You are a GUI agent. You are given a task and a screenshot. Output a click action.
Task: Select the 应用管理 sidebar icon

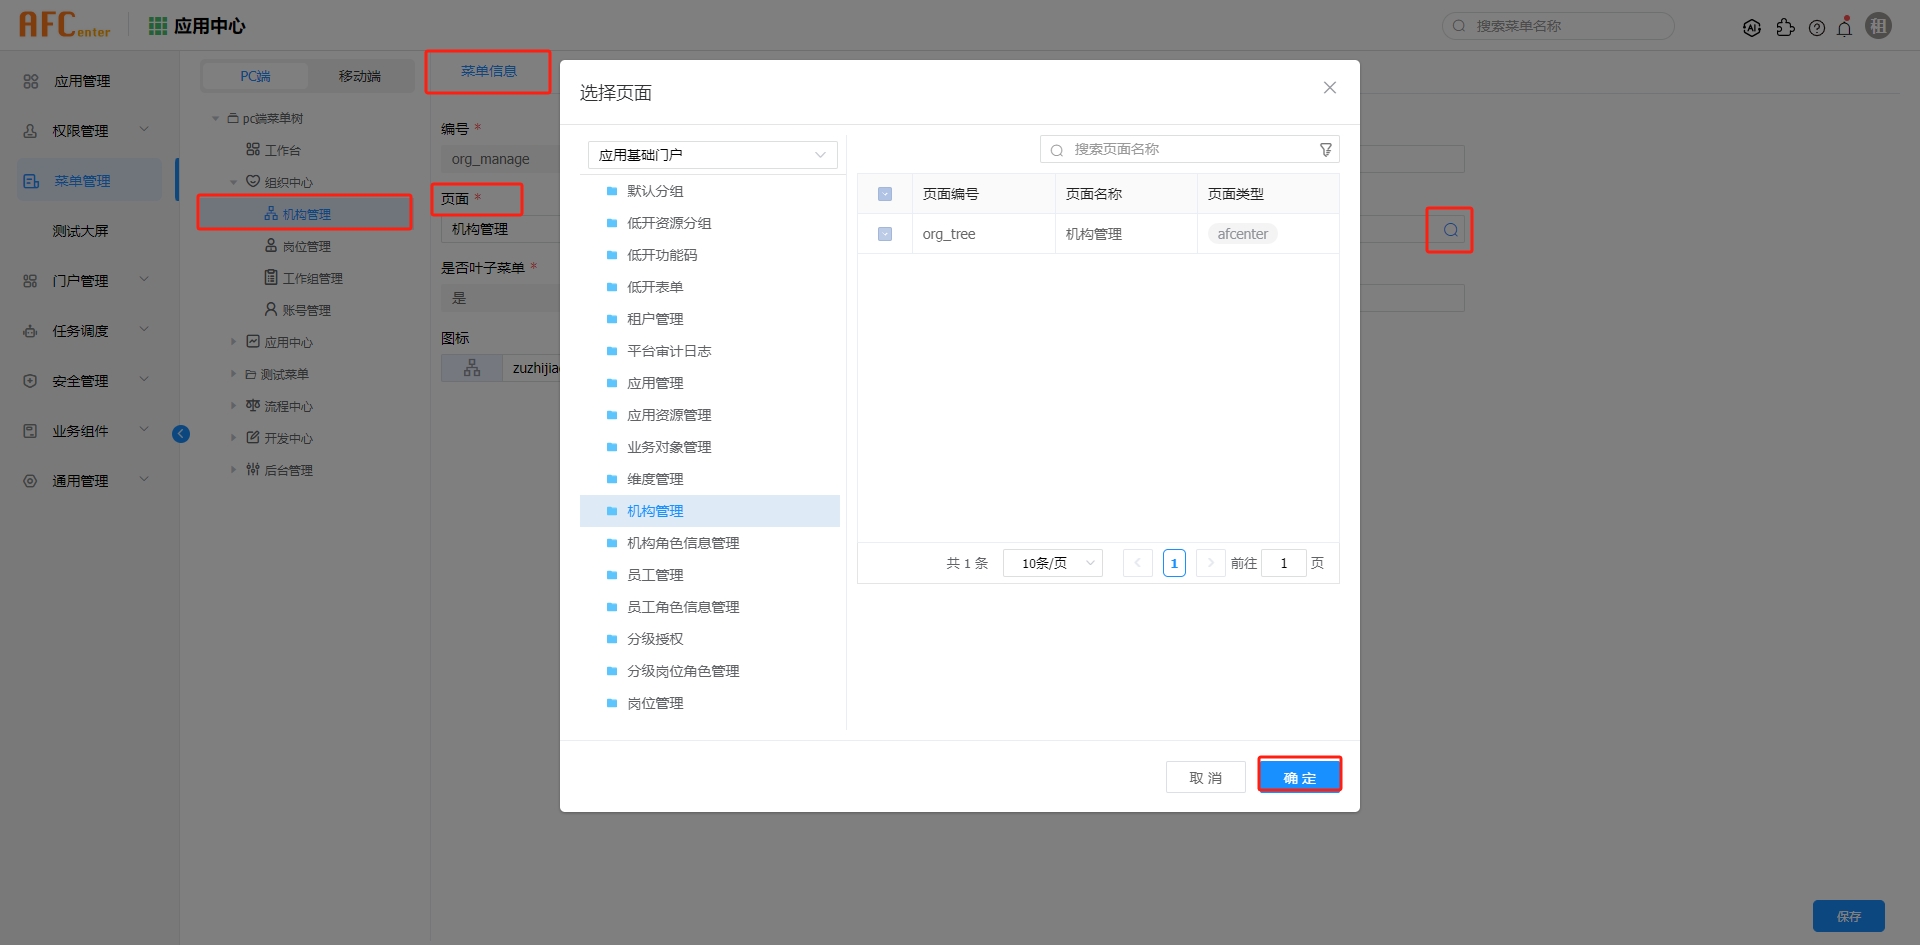click(30, 81)
